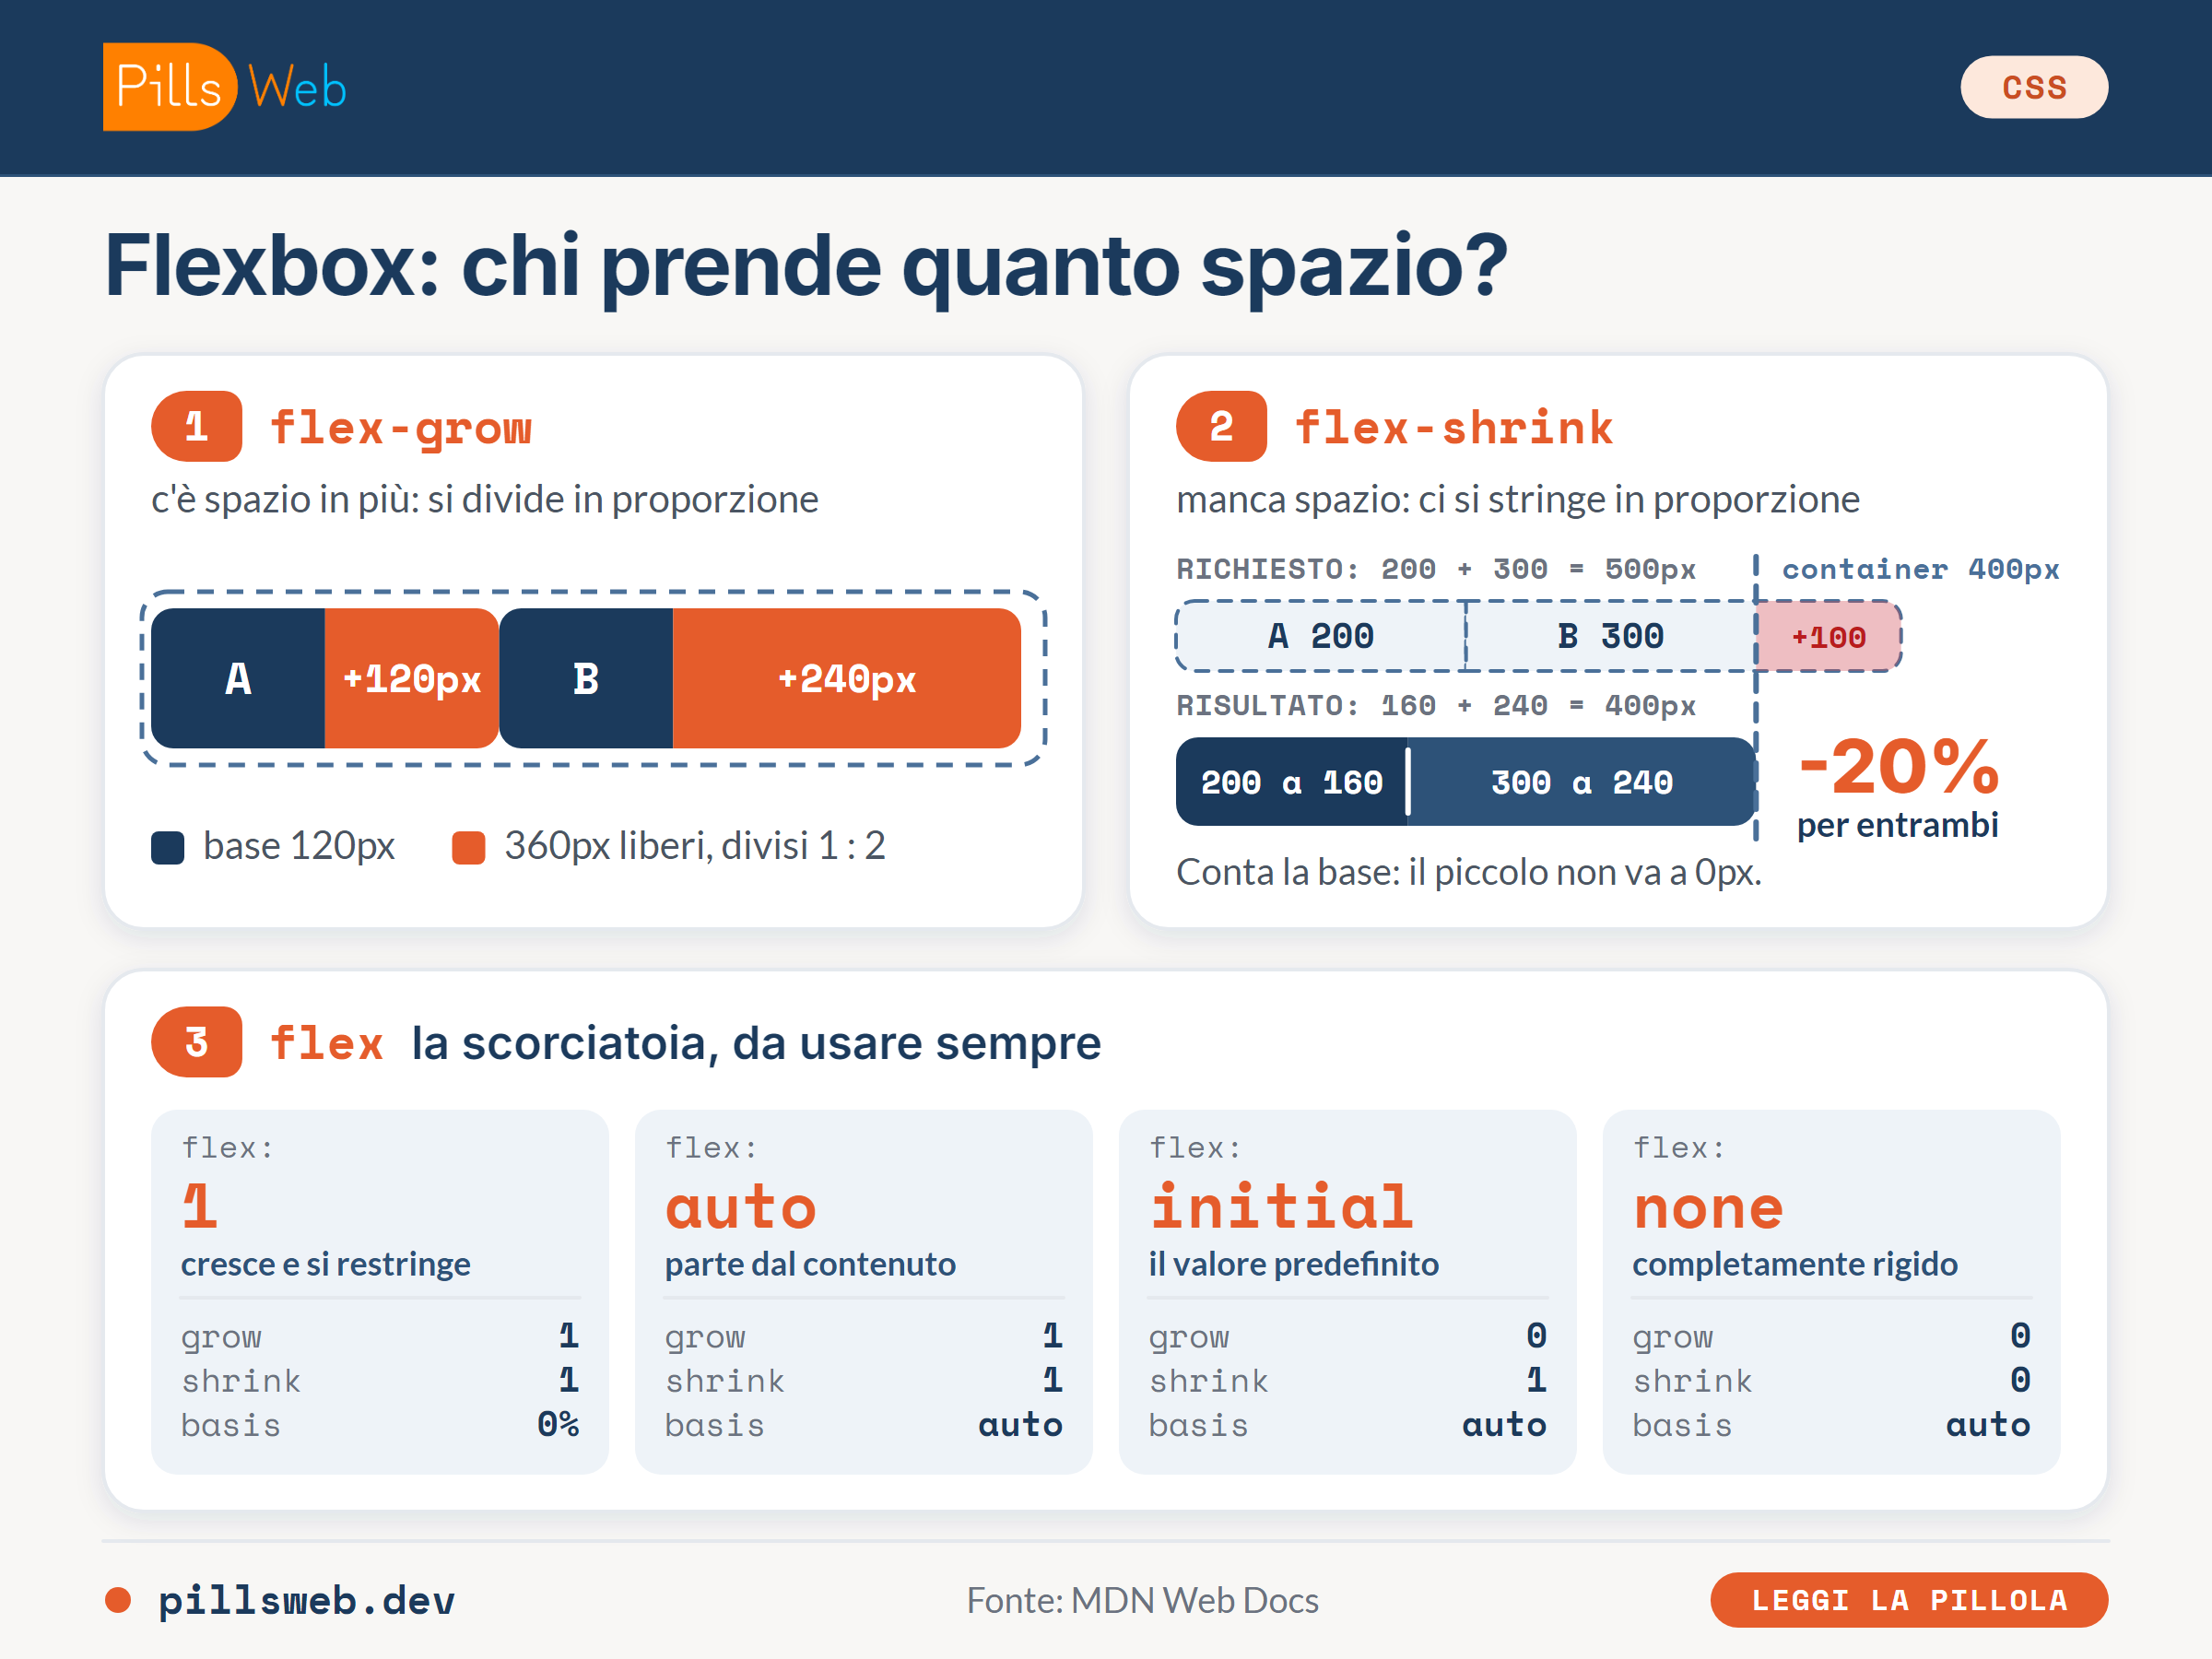Click the large '1' value in the first flex card
Viewport: 2212px width, 1659px height.
[200, 1206]
